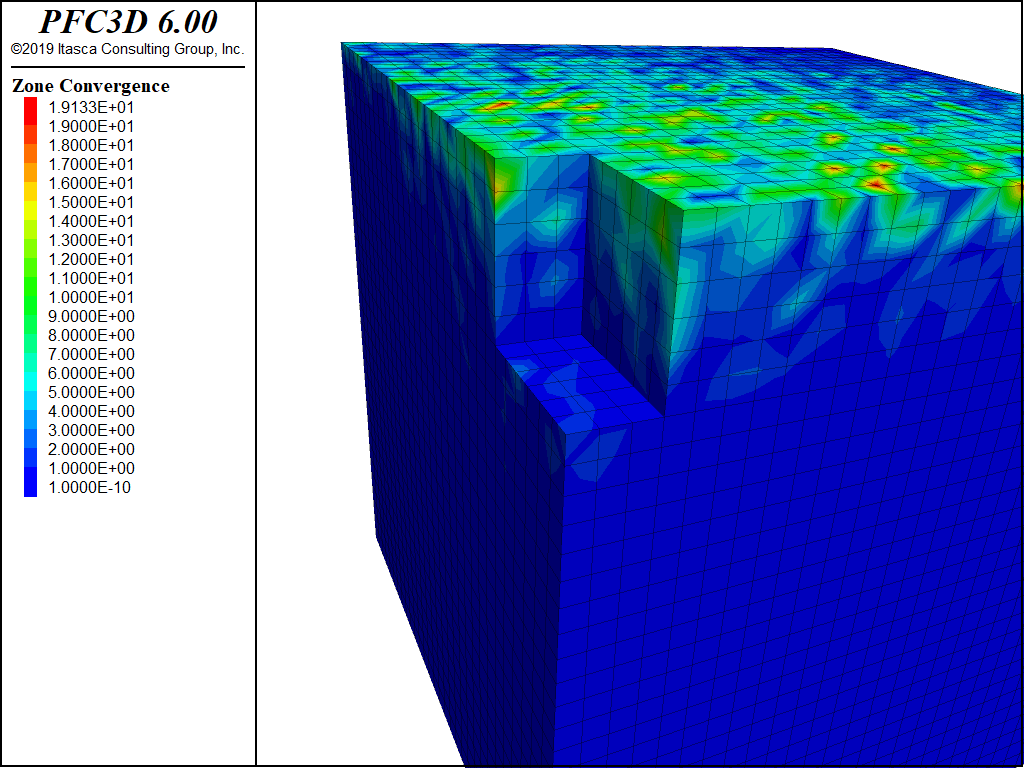Click the 8.0000E+00 legend value
This screenshot has width=1024, height=768.
[x=91, y=335]
